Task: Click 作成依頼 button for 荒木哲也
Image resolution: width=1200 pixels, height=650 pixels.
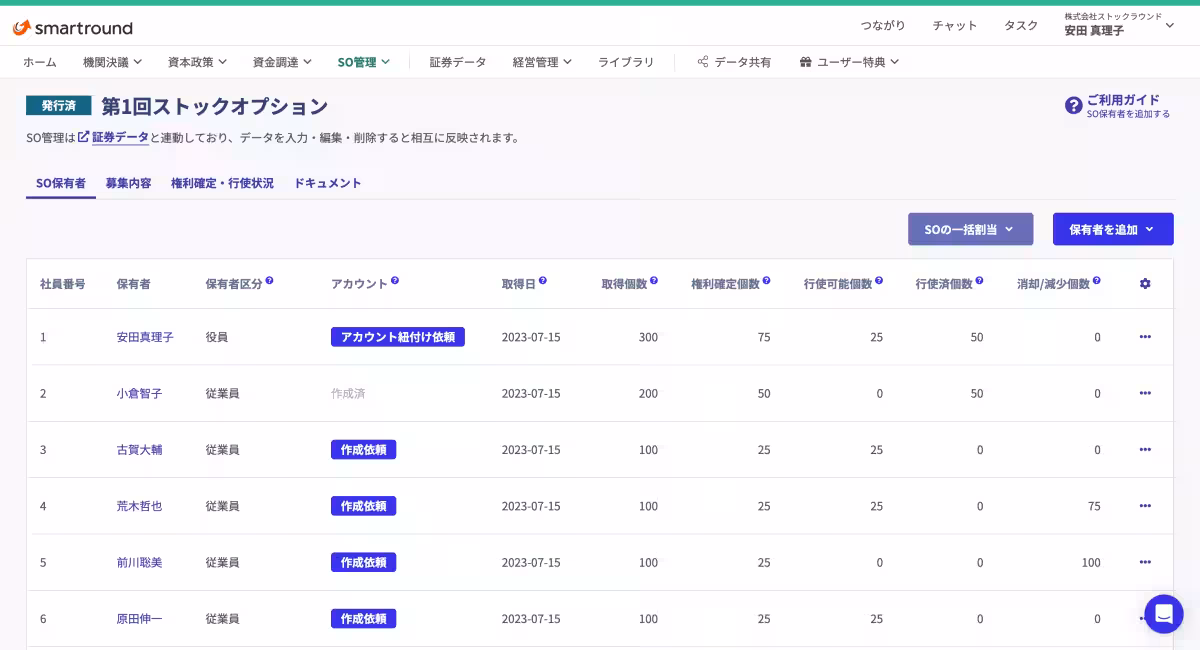Action: tap(363, 506)
